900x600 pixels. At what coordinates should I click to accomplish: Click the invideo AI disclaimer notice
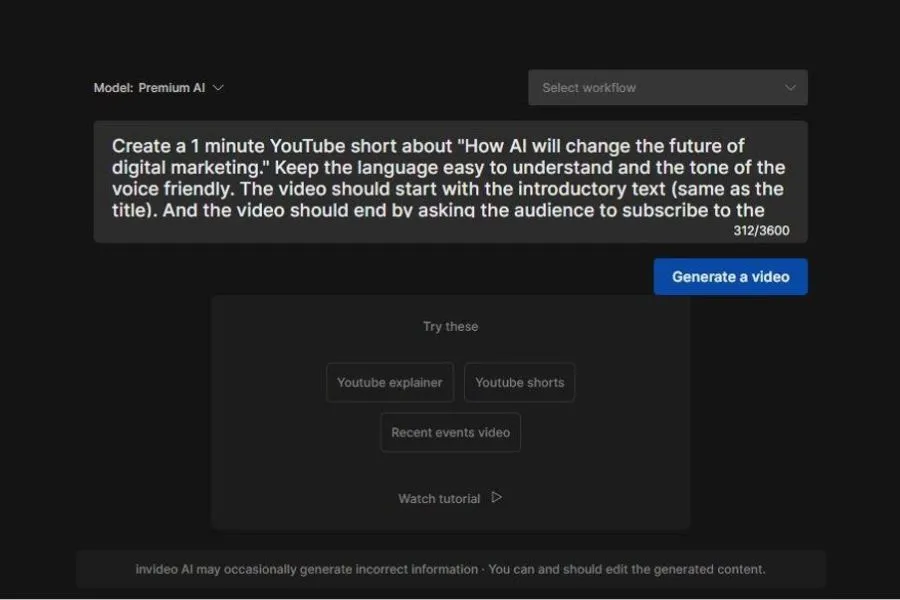(x=450, y=569)
